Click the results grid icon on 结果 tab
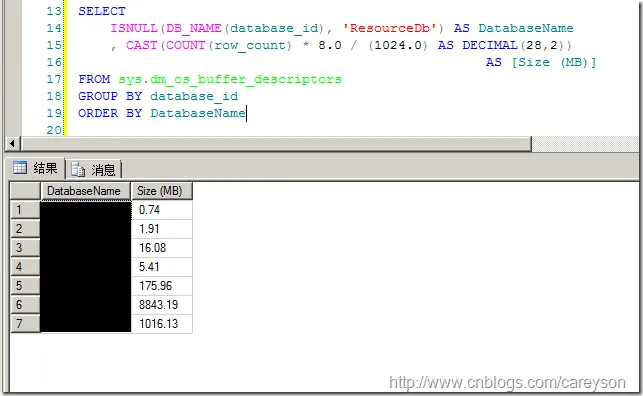This screenshot has width=643, height=396. point(20,168)
